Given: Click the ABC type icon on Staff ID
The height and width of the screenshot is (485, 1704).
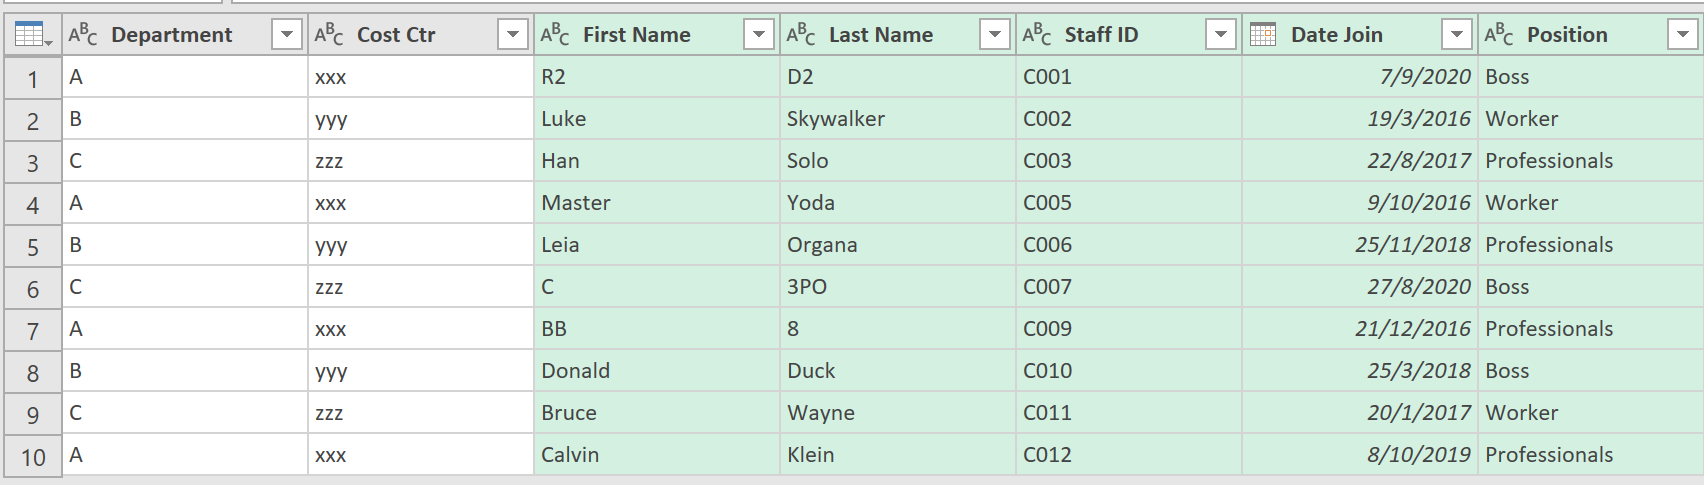Looking at the screenshot, I should 1037,35.
